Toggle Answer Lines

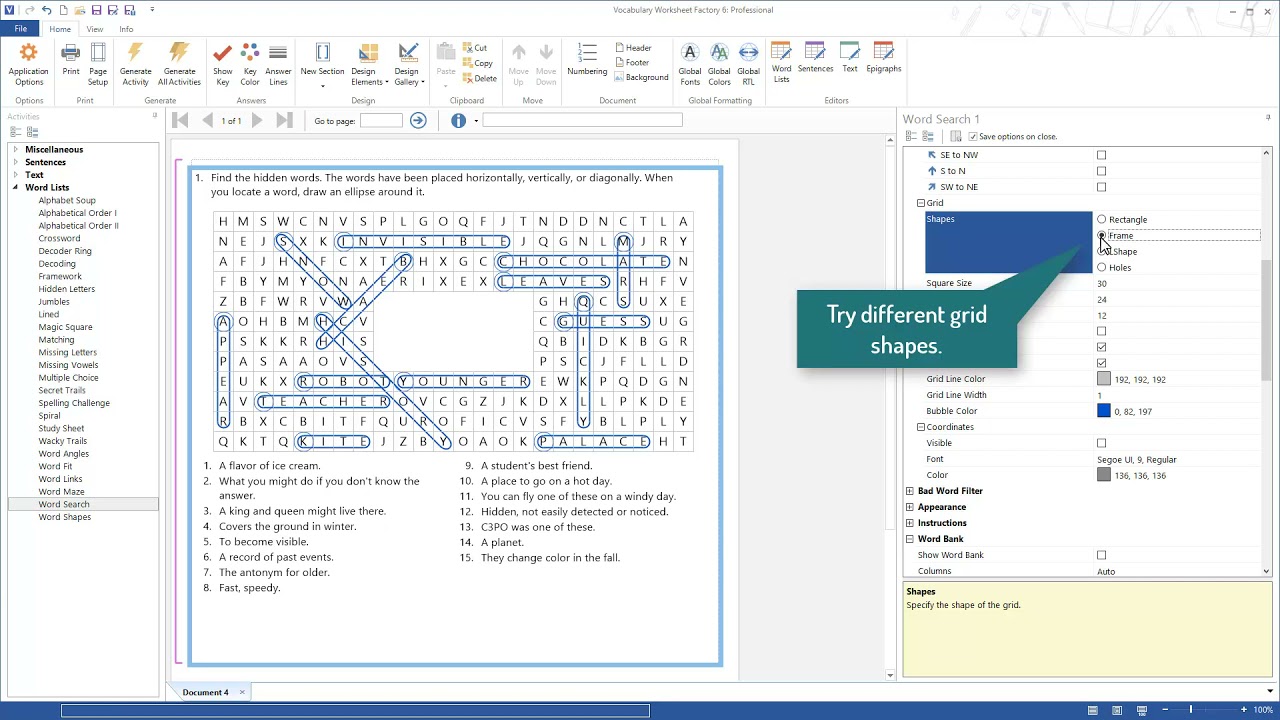pos(278,64)
